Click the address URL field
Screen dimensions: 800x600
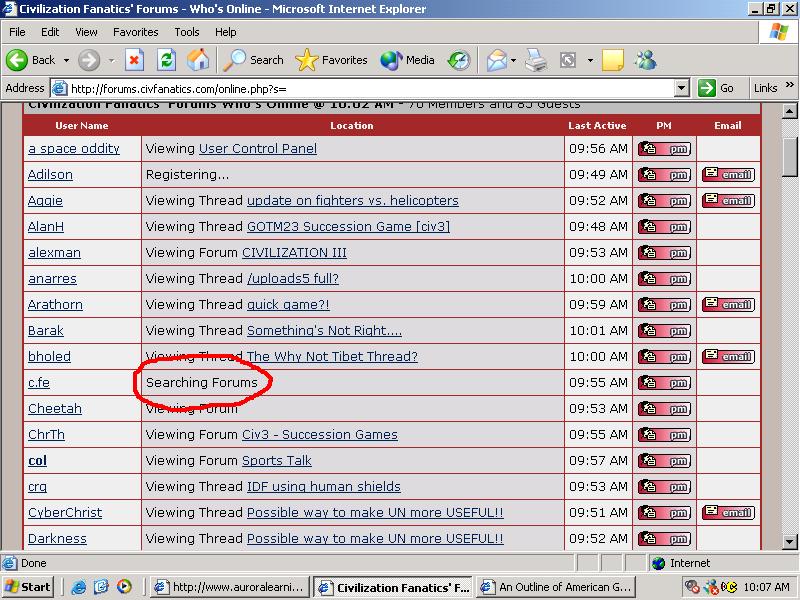coord(362,88)
